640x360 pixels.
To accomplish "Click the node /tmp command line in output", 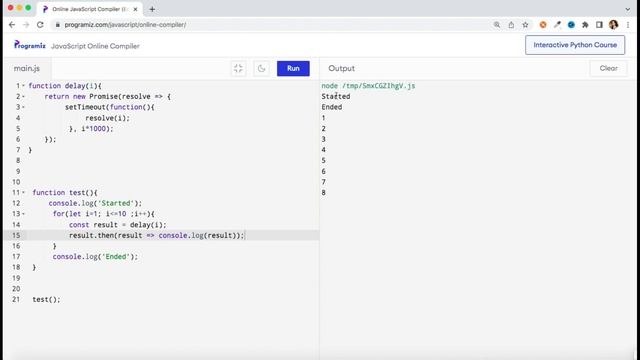I will [x=368, y=86].
